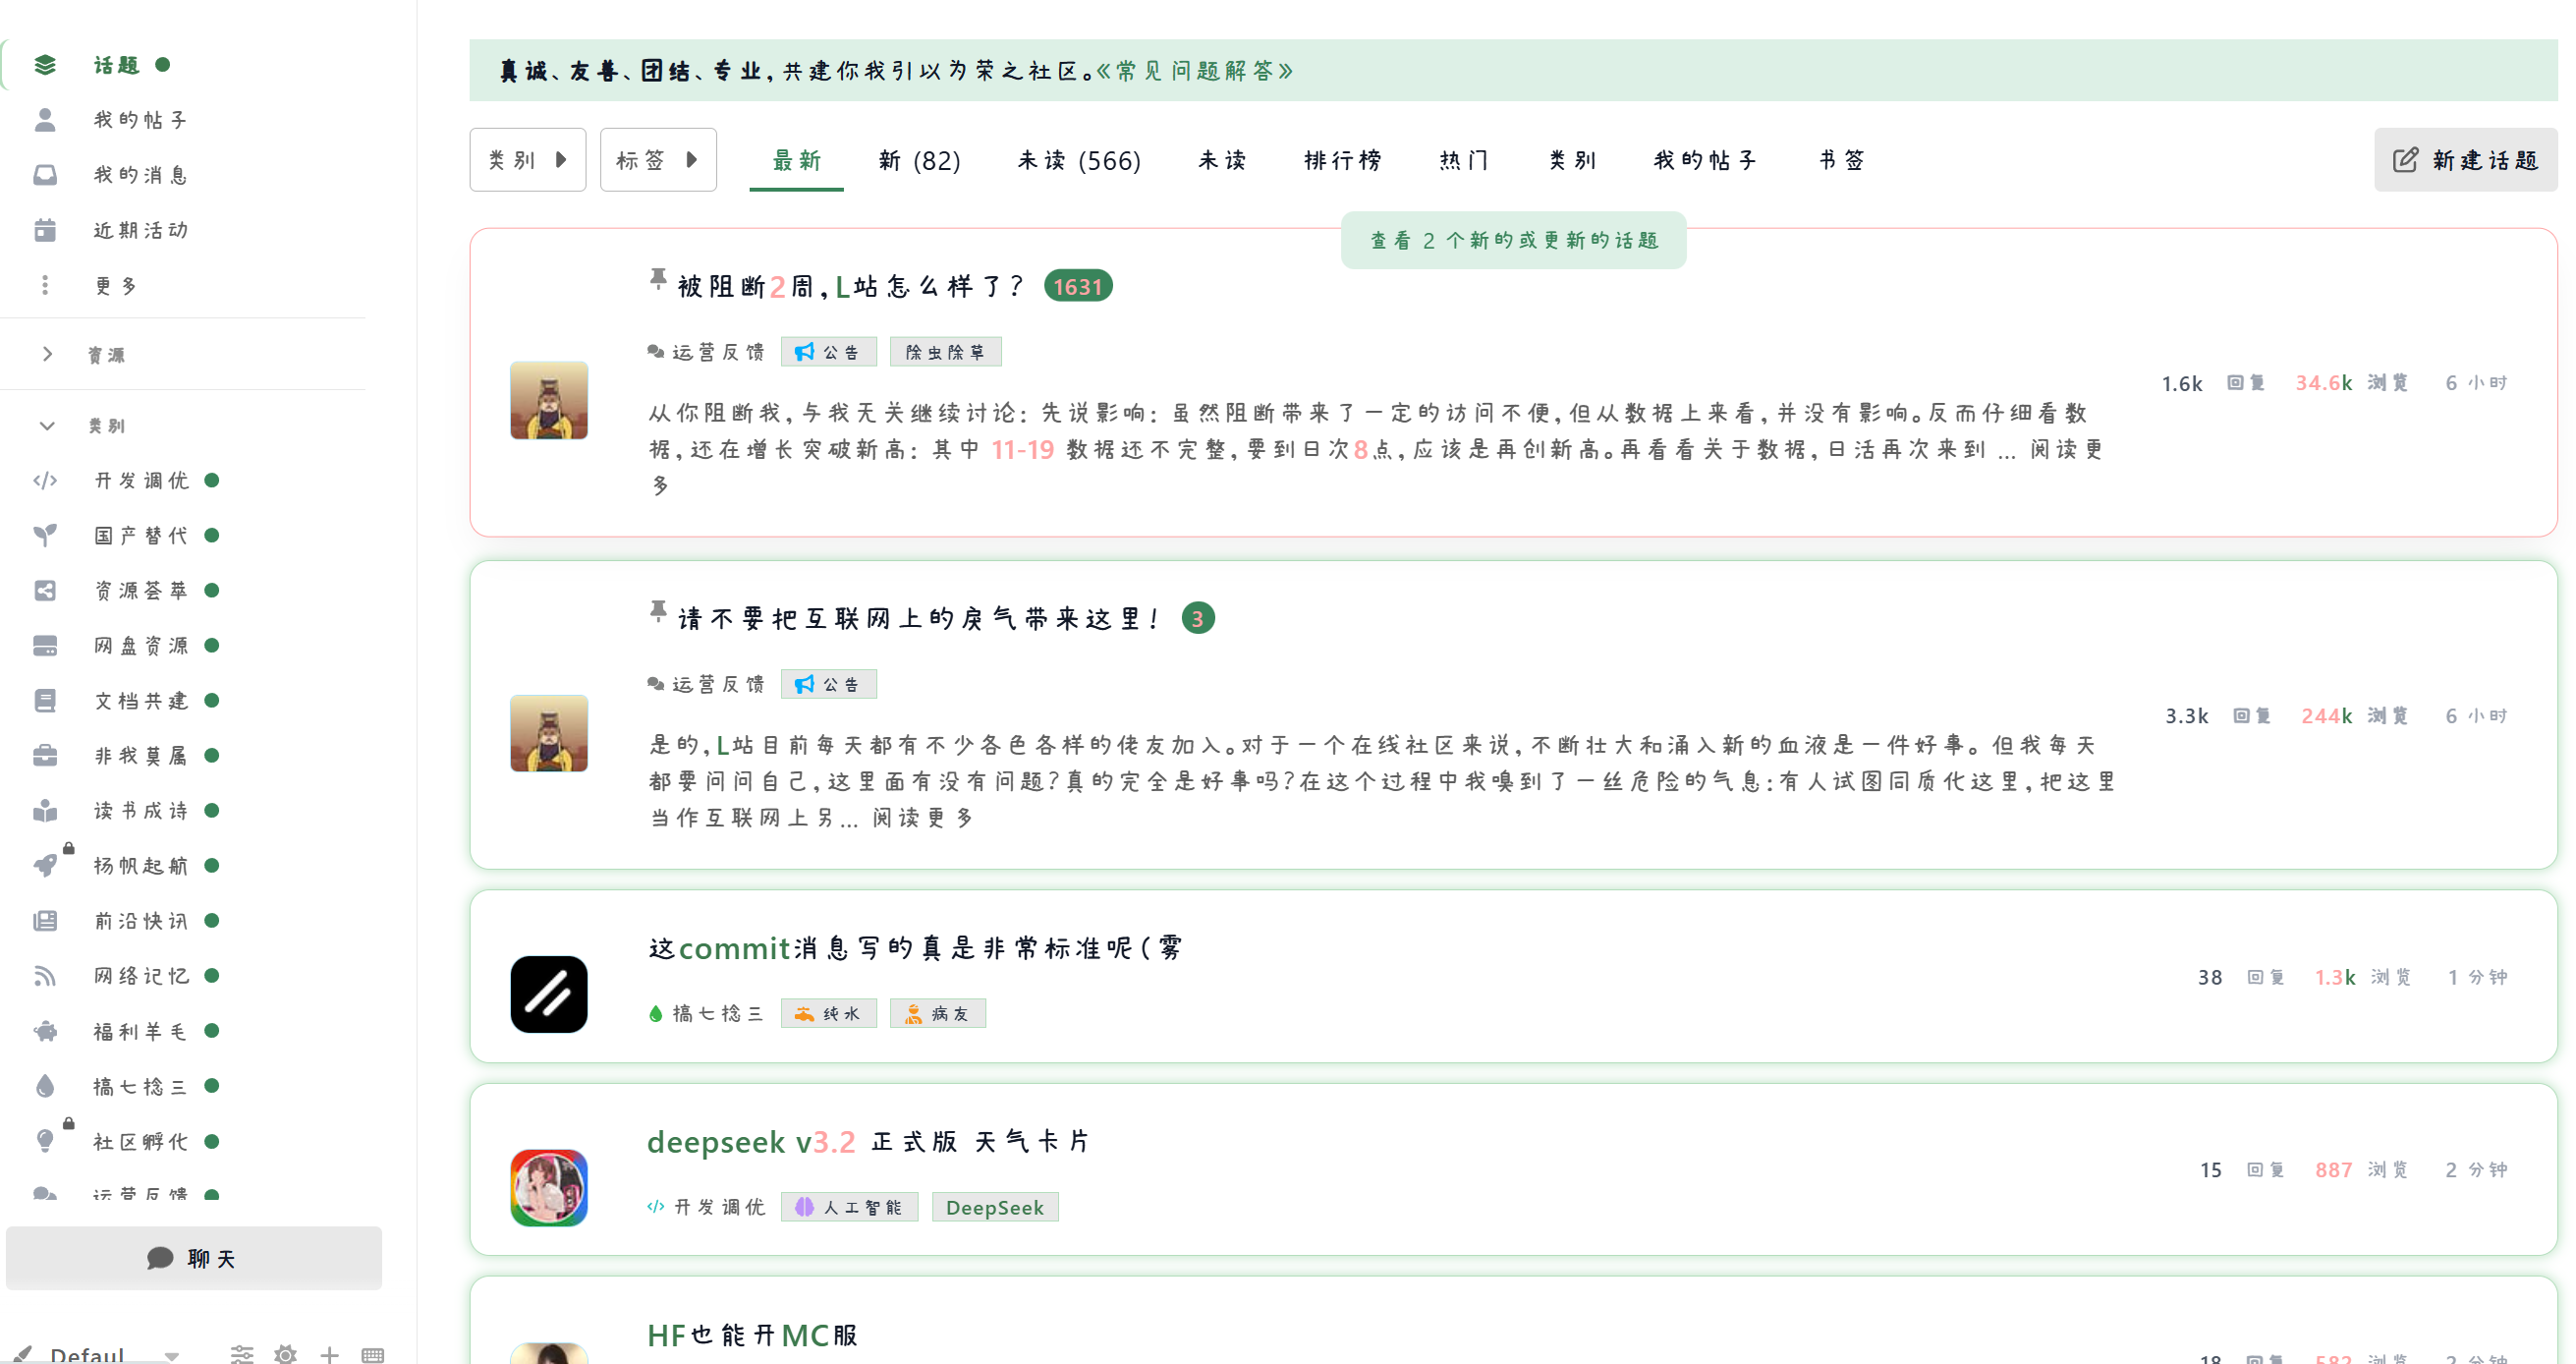Collapse the 类别 sidebar section
This screenshot has width=2576, height=1364.
pos(47,425)
